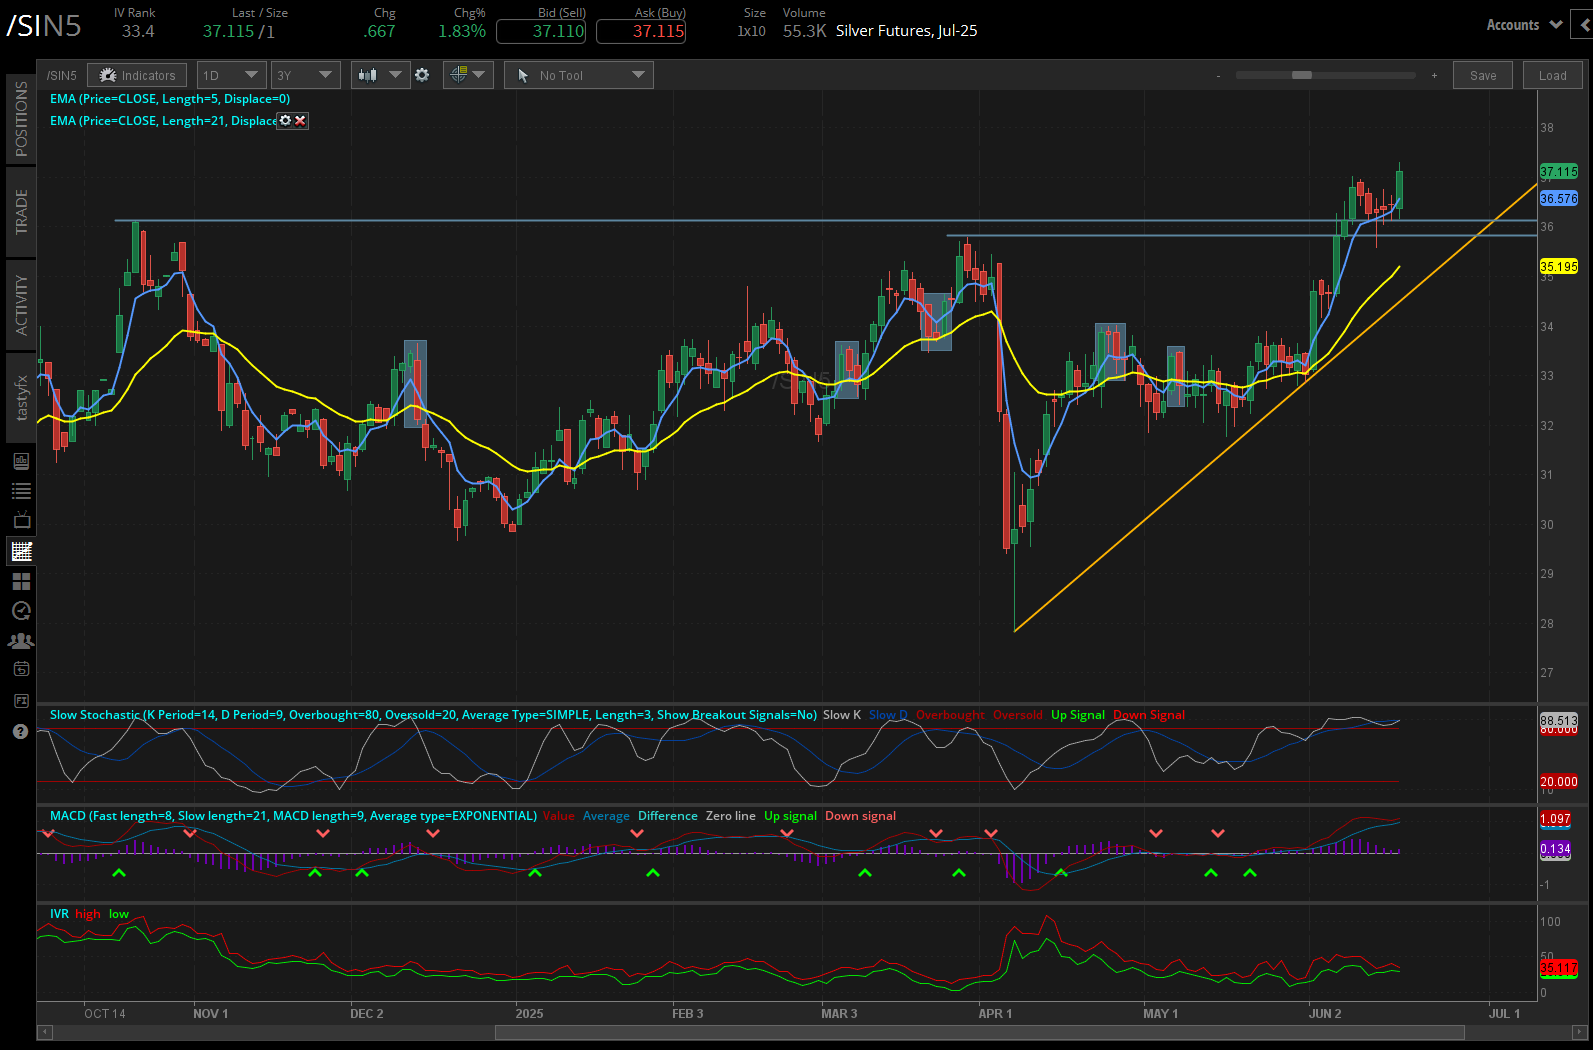Viewport: 1593px width, 1050px height.
Task: Open the four-tile dashboard sidebar icon
Action: coord(21,581)
